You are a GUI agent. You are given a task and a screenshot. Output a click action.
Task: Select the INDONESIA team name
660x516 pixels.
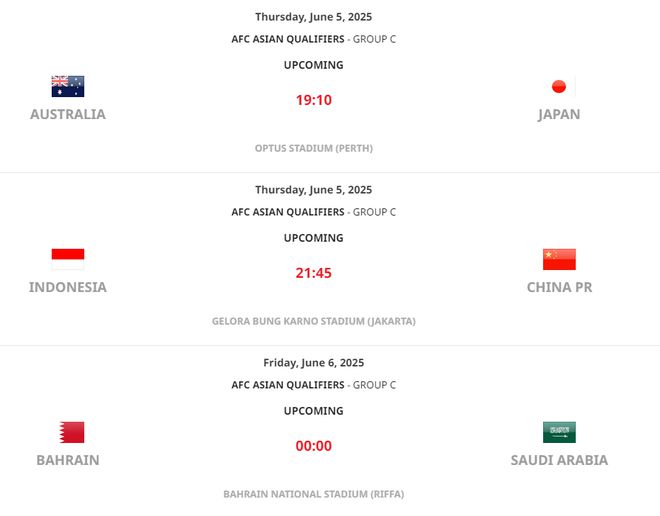[68, 287]
